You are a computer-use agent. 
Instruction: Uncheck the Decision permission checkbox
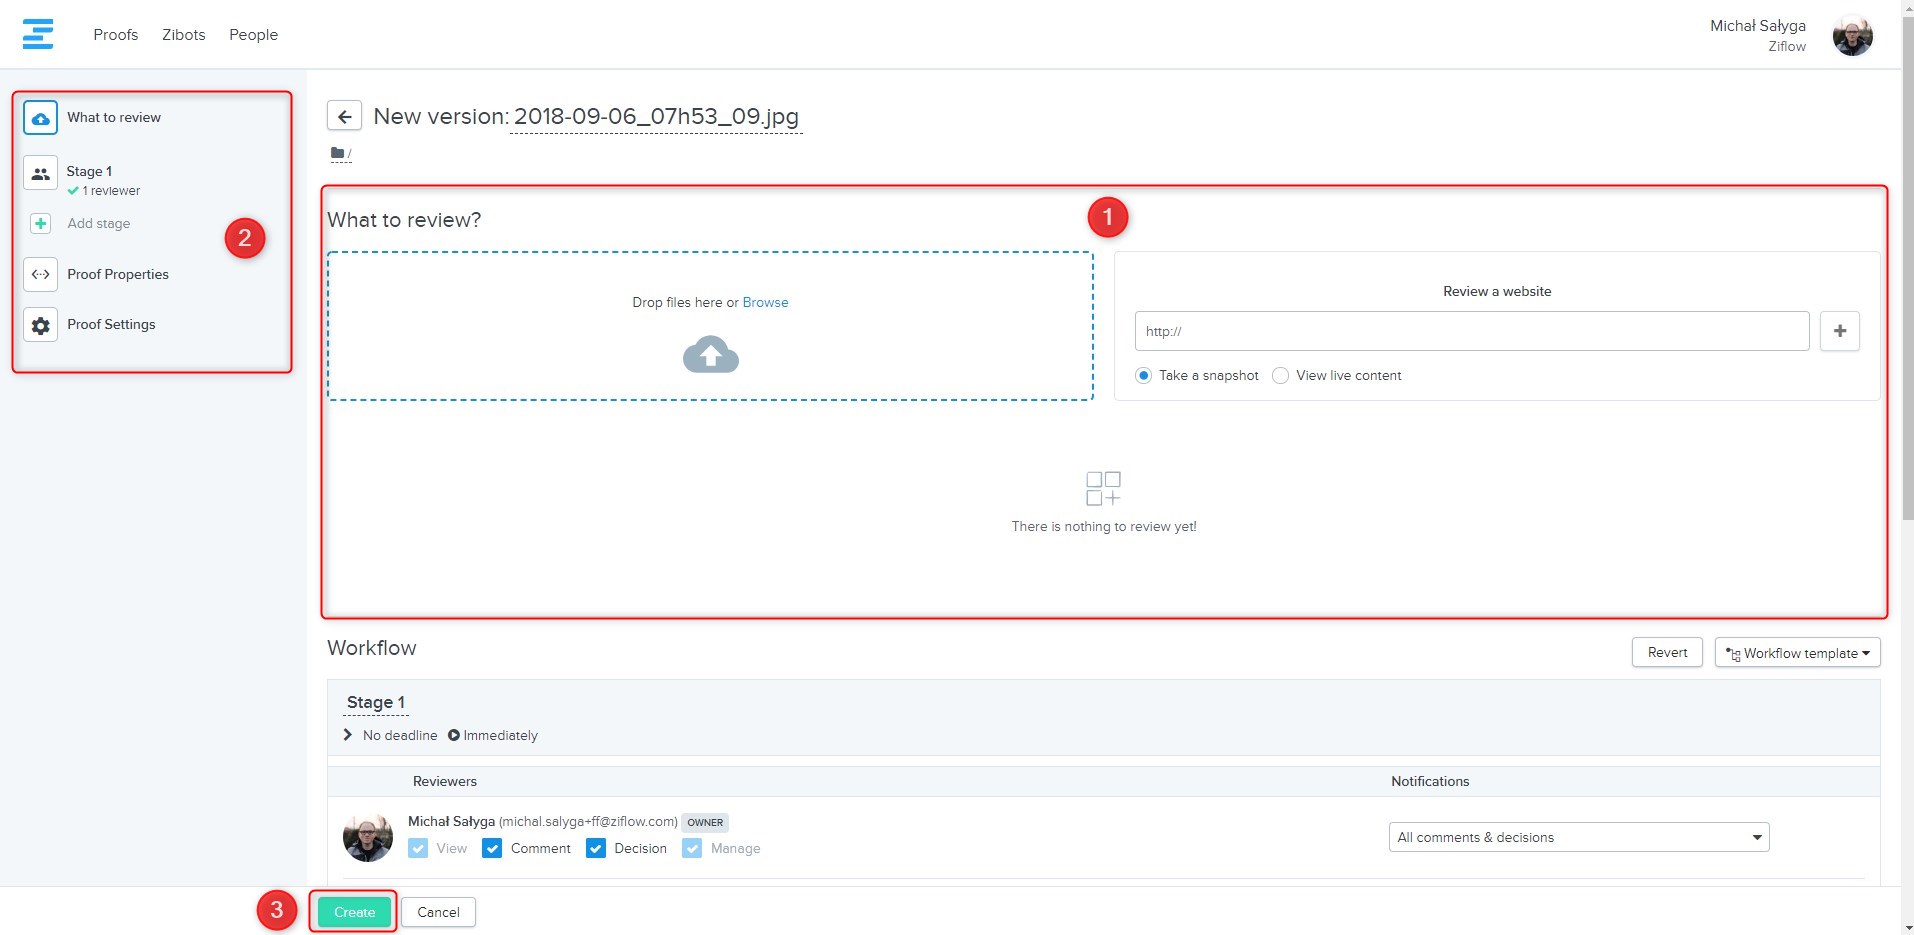point(596,848)
